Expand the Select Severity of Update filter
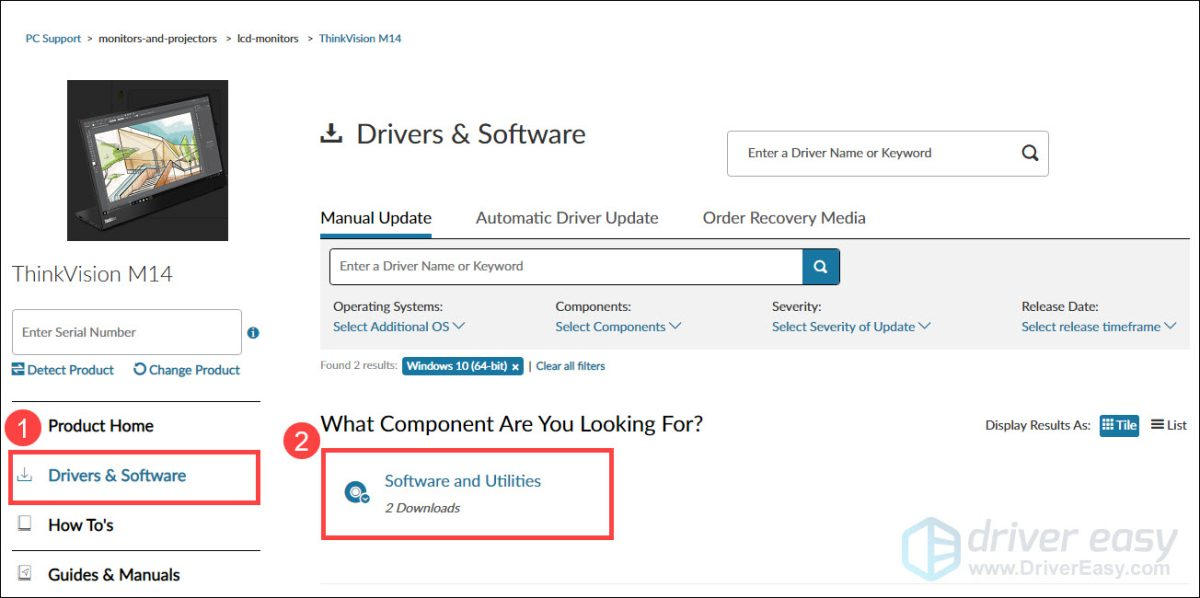This screenshot has height=598, width=1200. [x=851, y=326]
